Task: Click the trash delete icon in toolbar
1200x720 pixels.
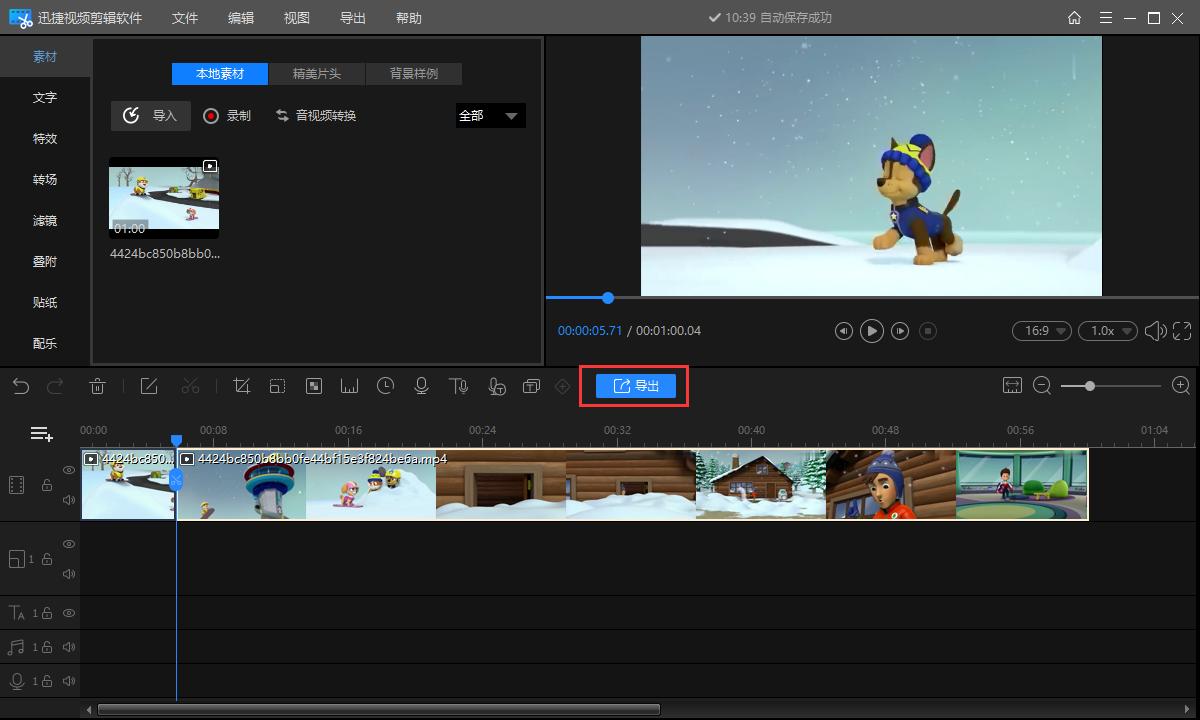Action: (x=98, y=386)
